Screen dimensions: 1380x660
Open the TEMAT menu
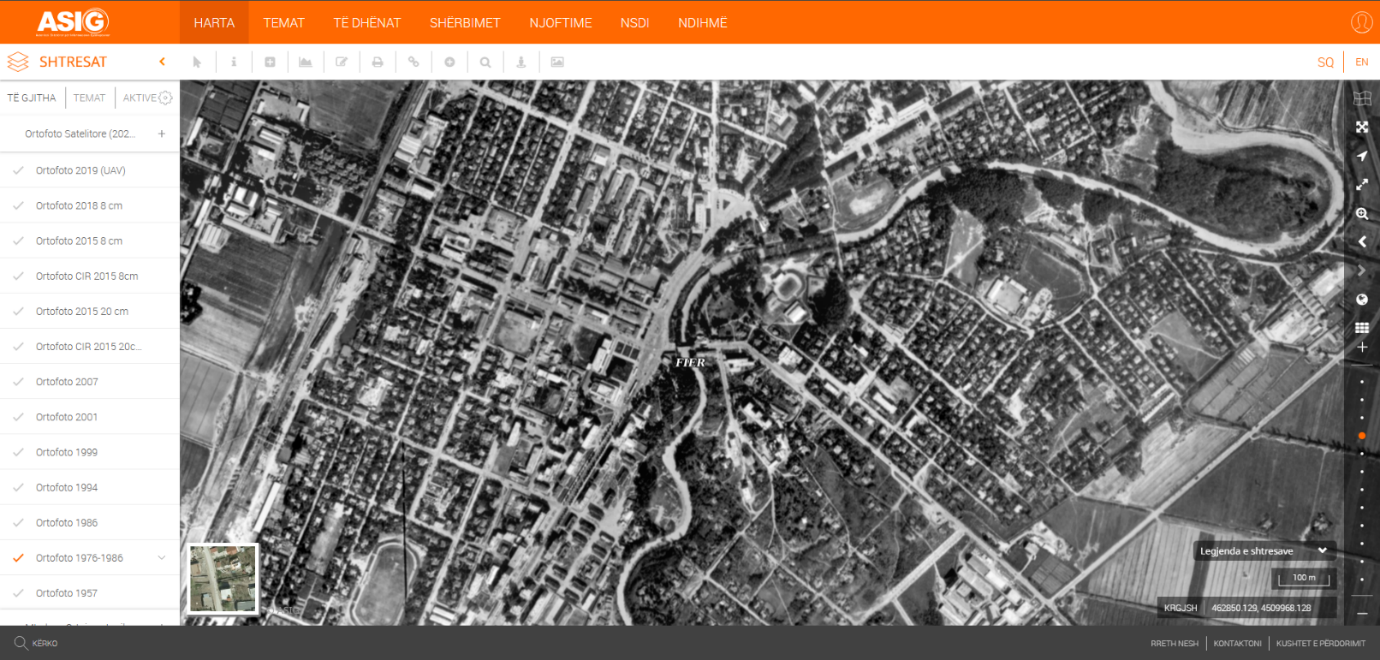pyautogui.click(x=284, y=22)
